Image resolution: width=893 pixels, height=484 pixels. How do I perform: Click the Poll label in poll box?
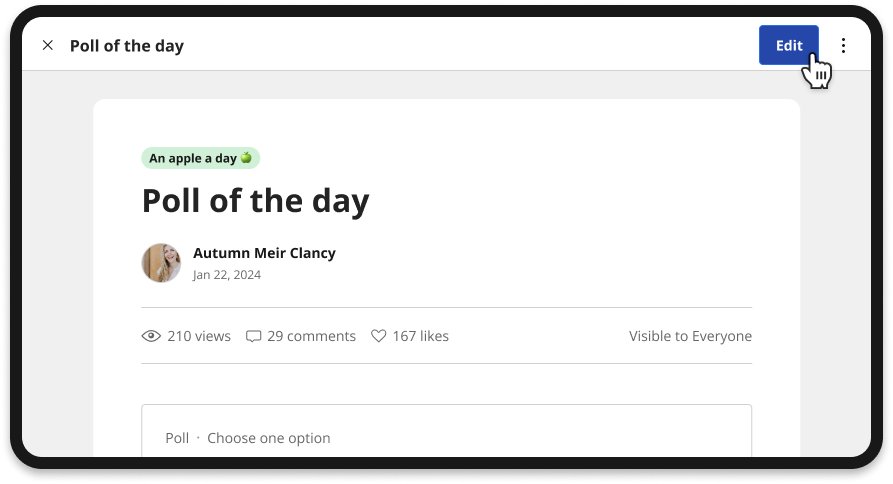click(x=177, y=438)
